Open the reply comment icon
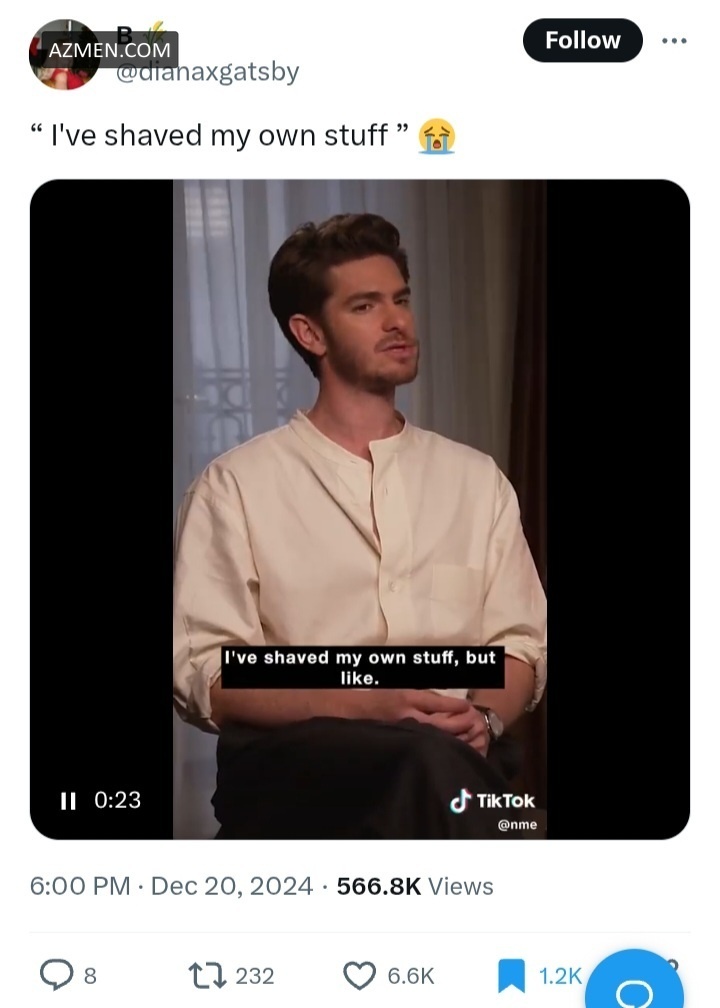 point(57,975)
